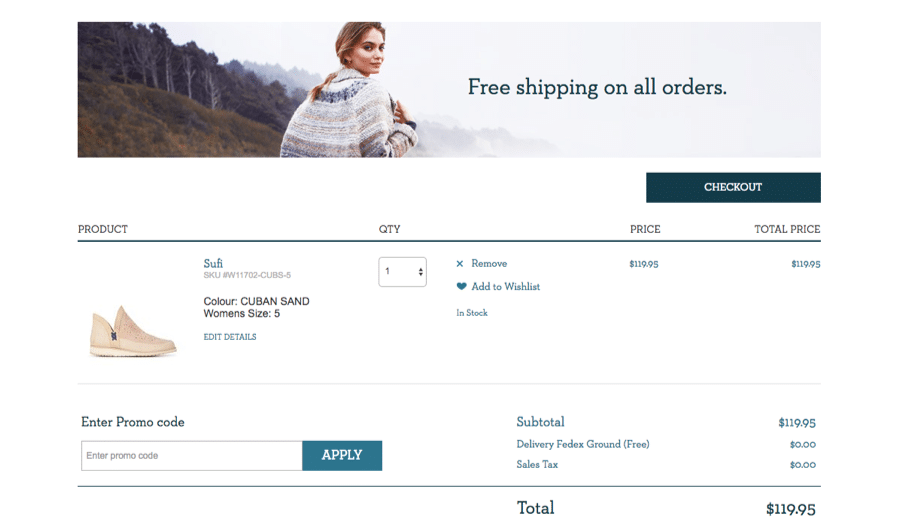Choose the Add to Wishlist link

coord(505,287)
